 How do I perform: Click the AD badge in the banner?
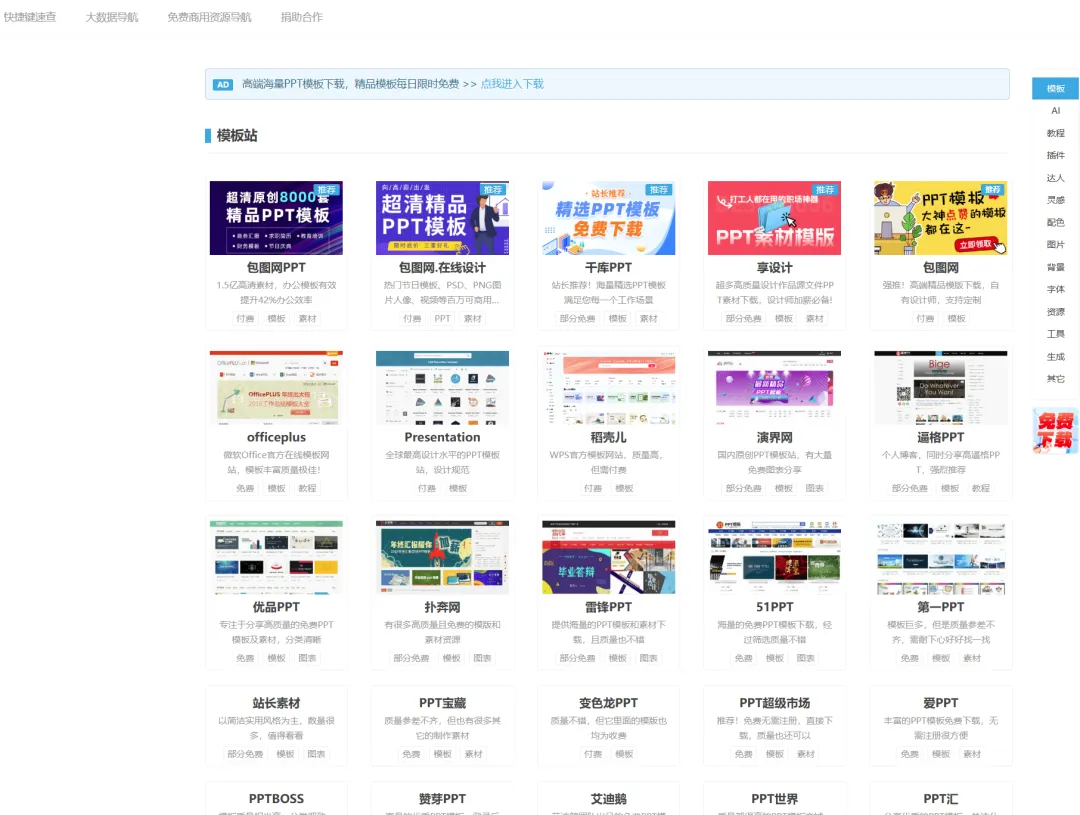coord(222,85)
